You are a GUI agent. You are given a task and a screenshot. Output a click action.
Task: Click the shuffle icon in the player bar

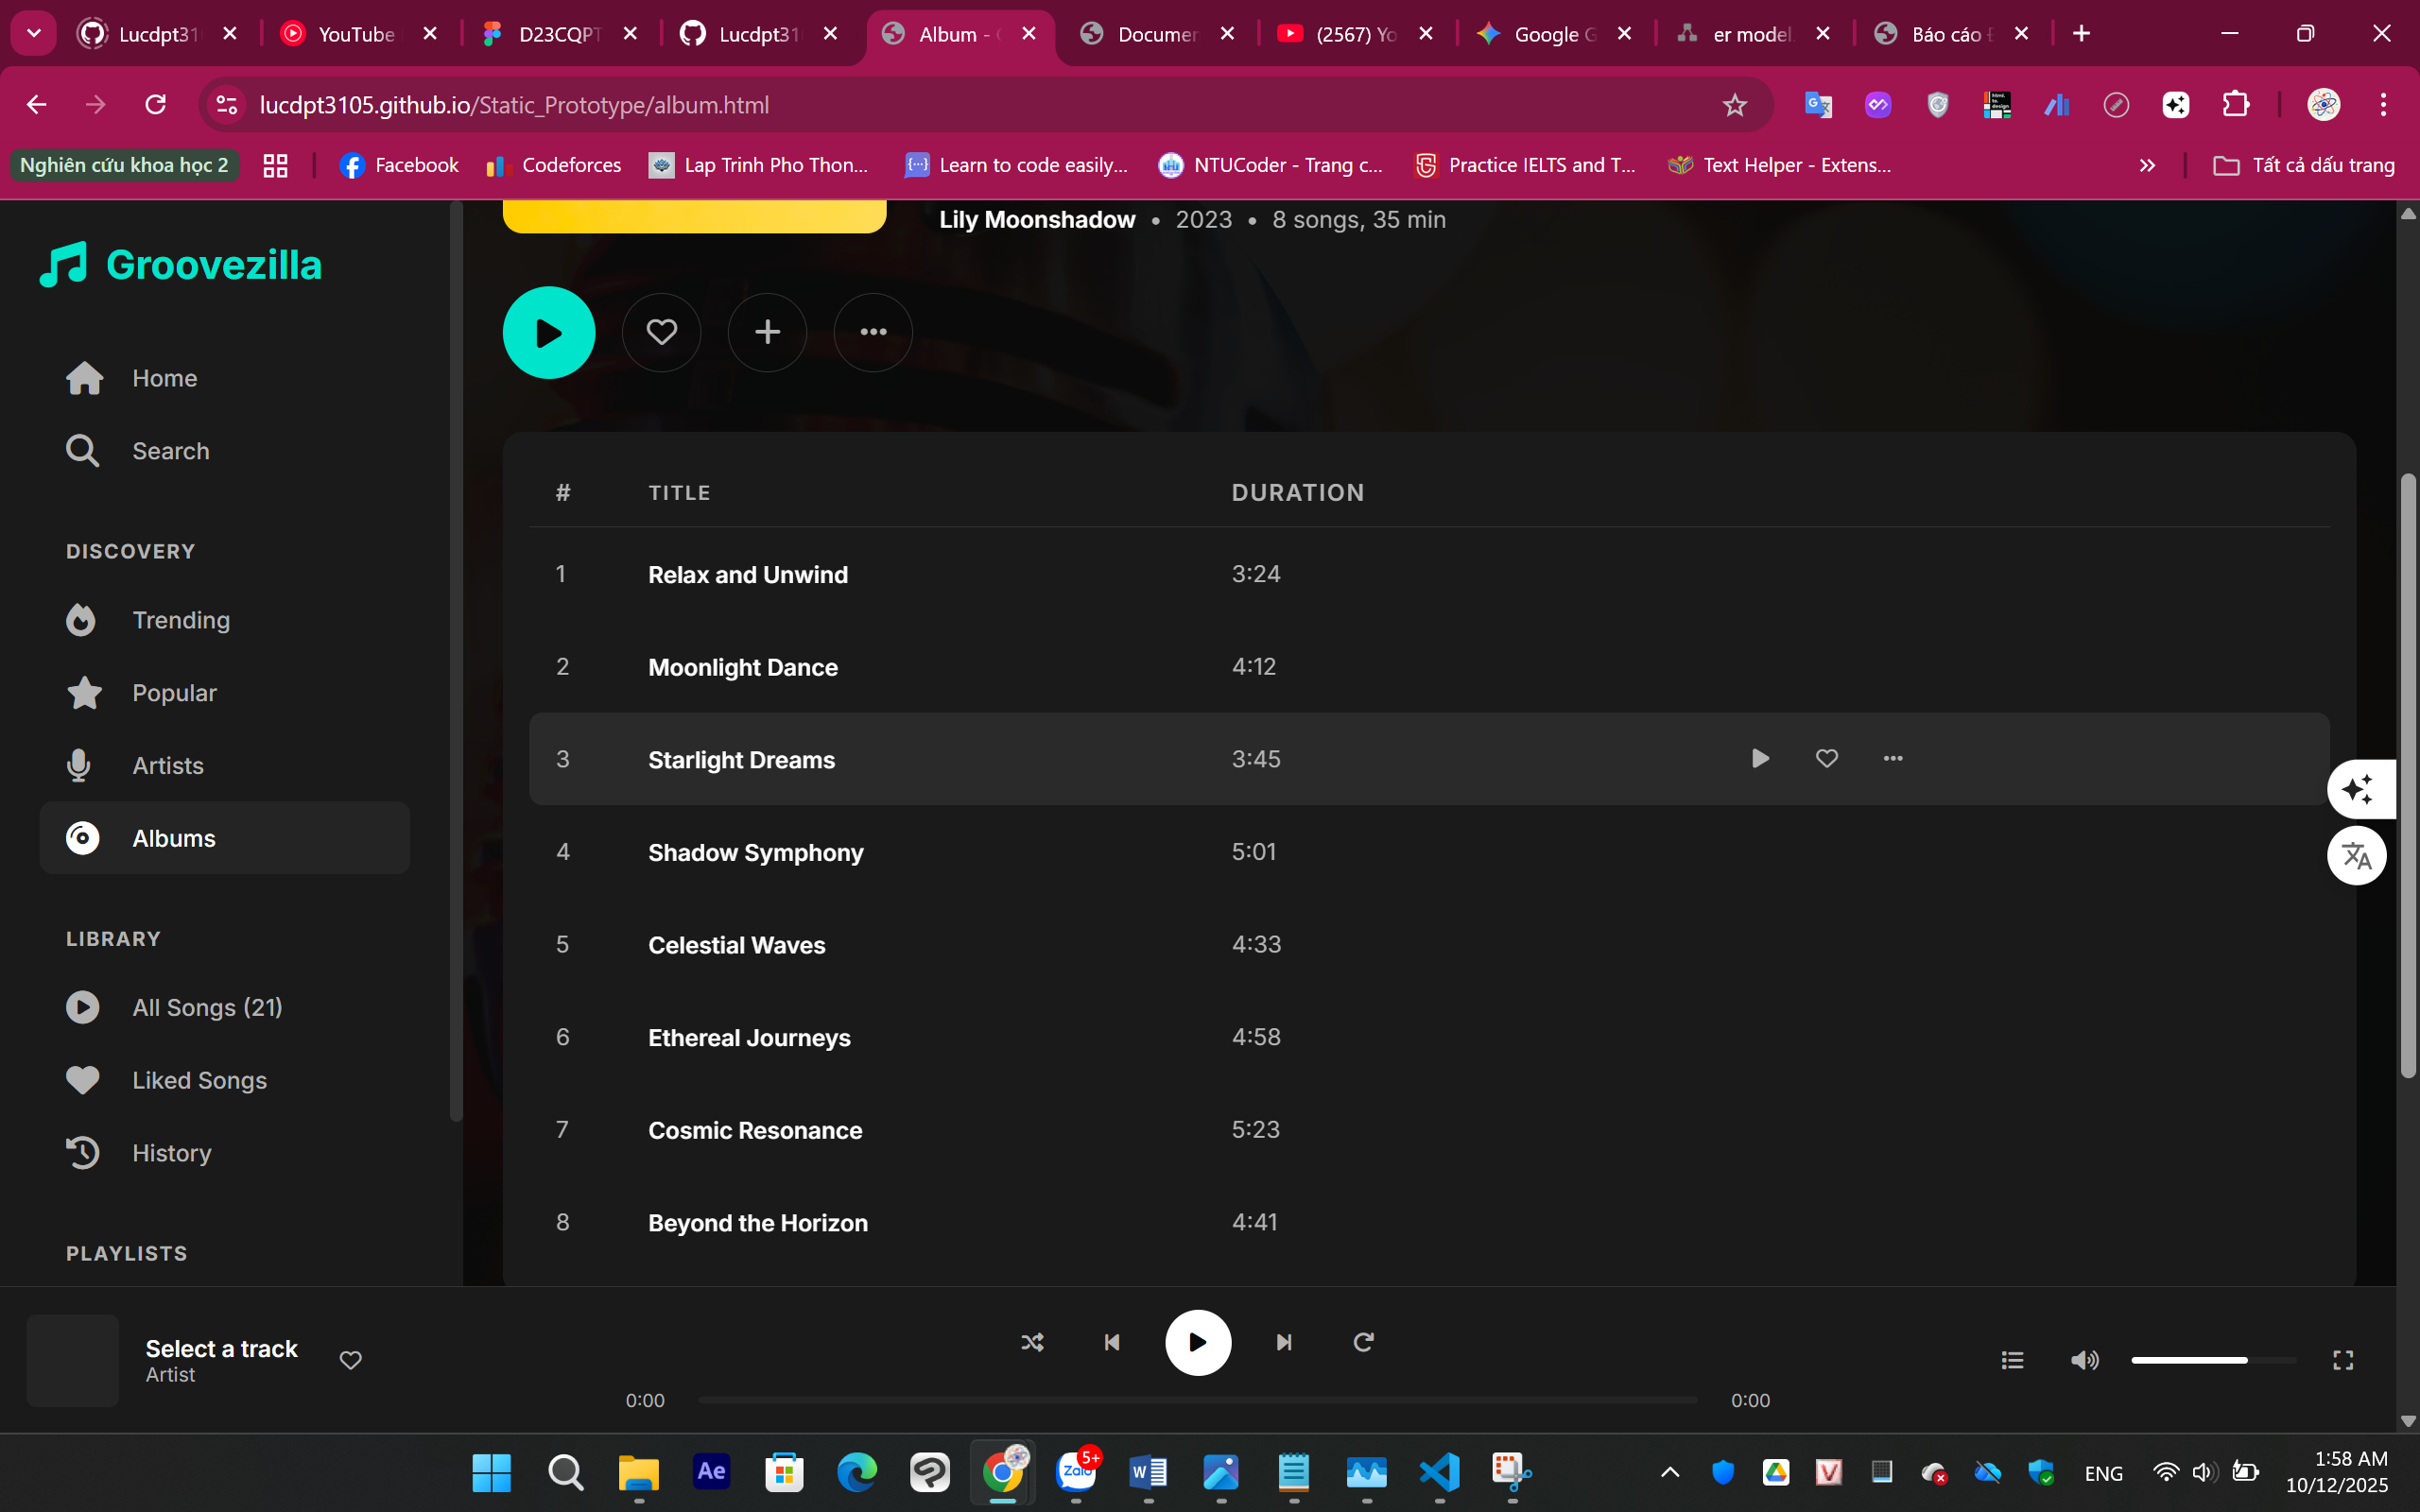1032,1342
